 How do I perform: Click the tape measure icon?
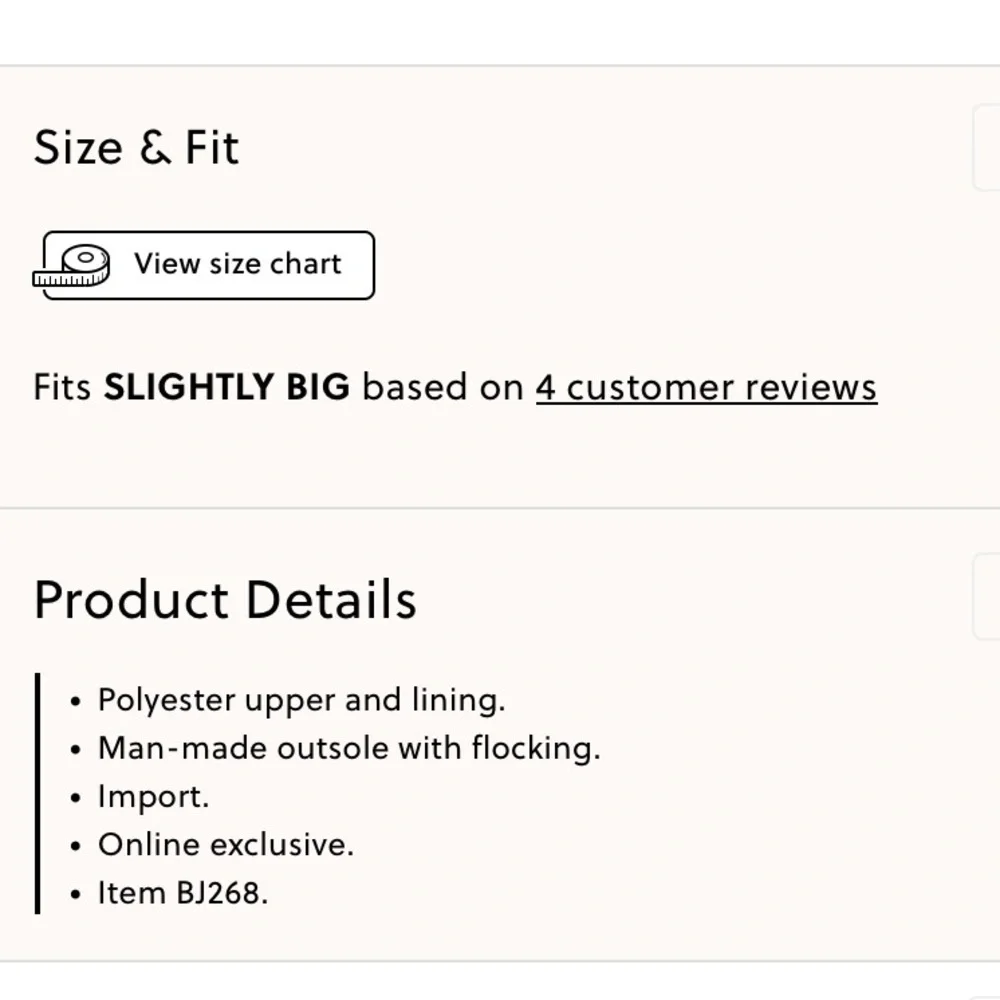[x=71, y=265]
